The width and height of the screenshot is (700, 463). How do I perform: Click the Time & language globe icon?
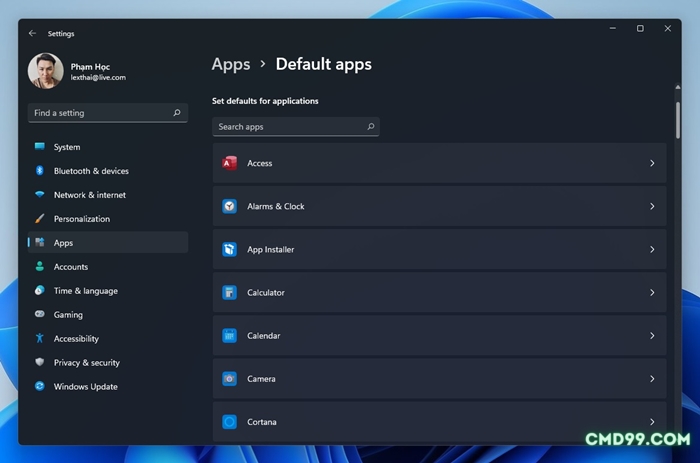[40, 291]
